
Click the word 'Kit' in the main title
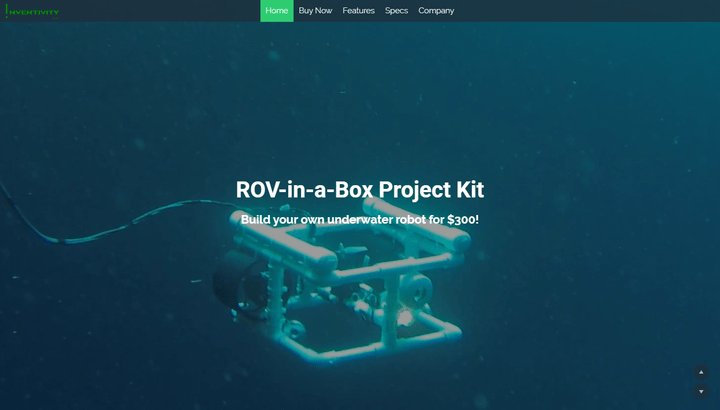click(x=466, y=190)
